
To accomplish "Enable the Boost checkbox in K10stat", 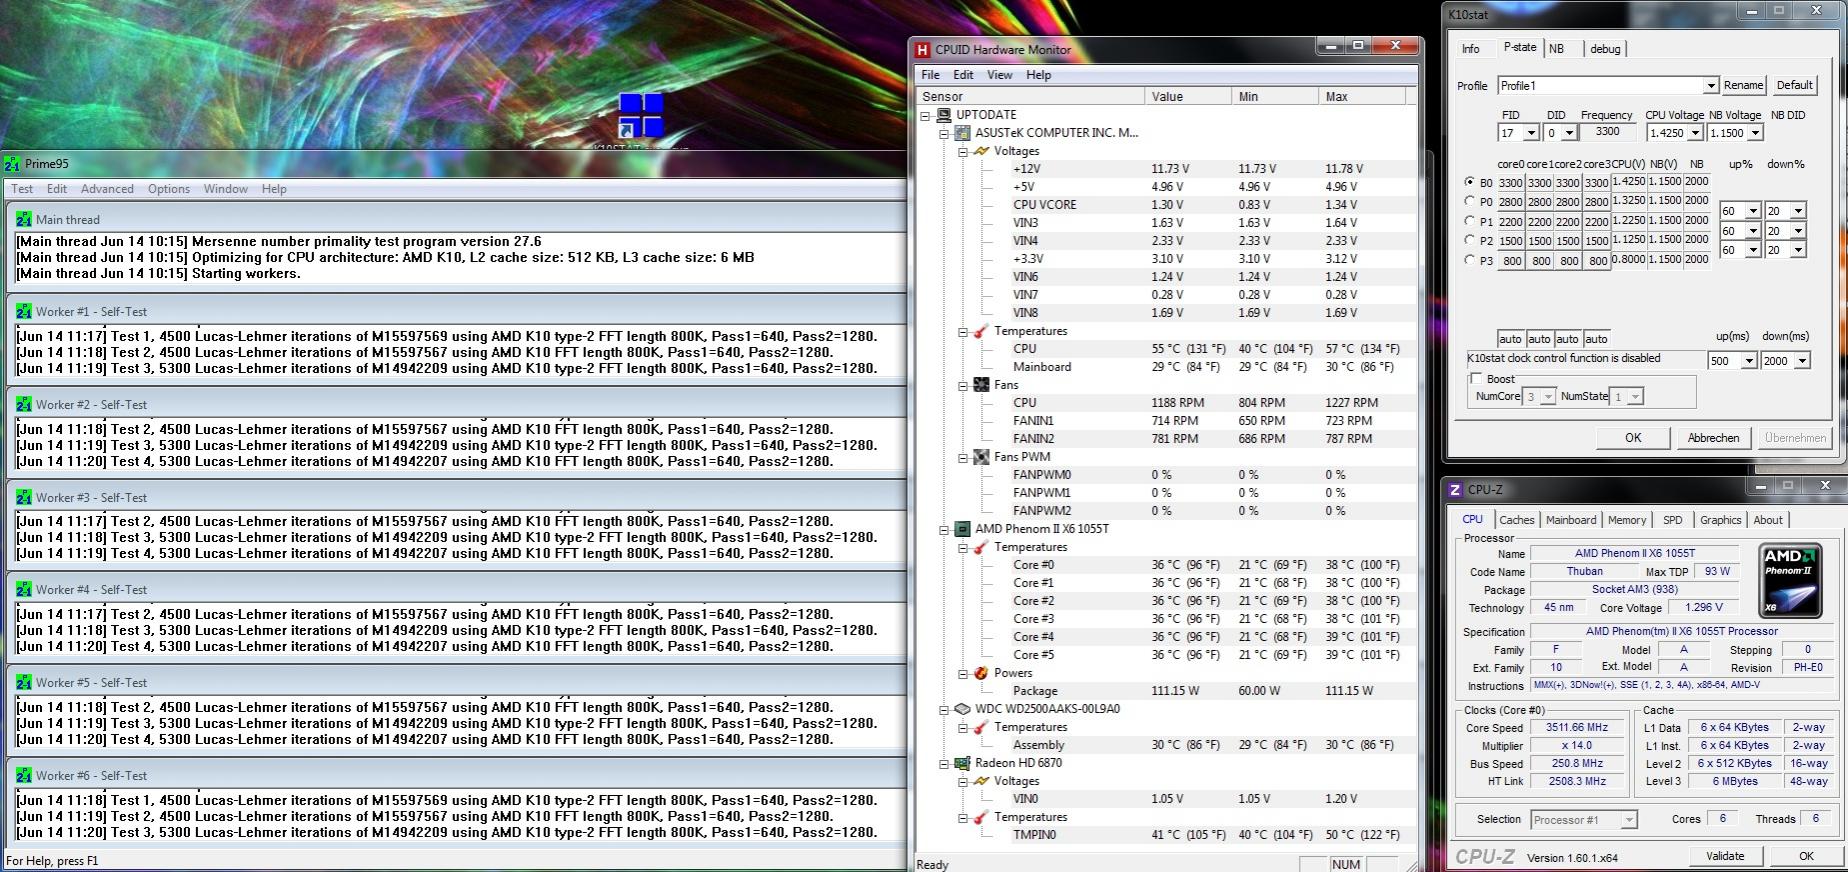I will [1476, 379].
